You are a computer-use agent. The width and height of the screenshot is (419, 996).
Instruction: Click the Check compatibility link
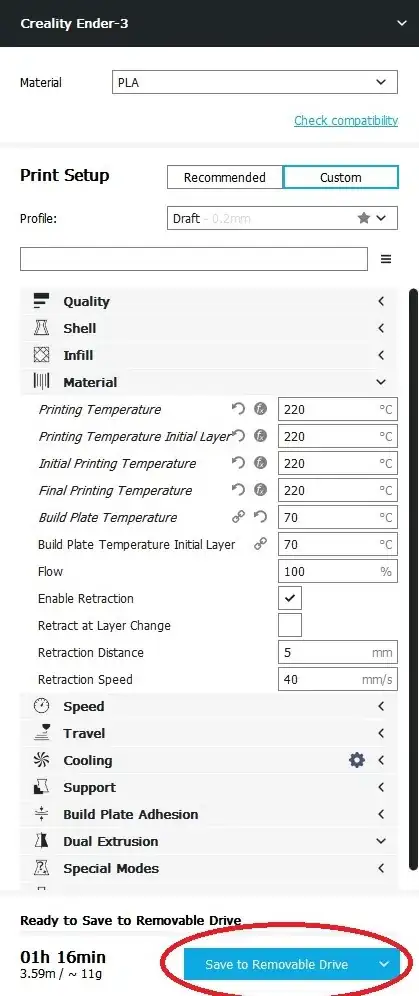pos(346,121)
